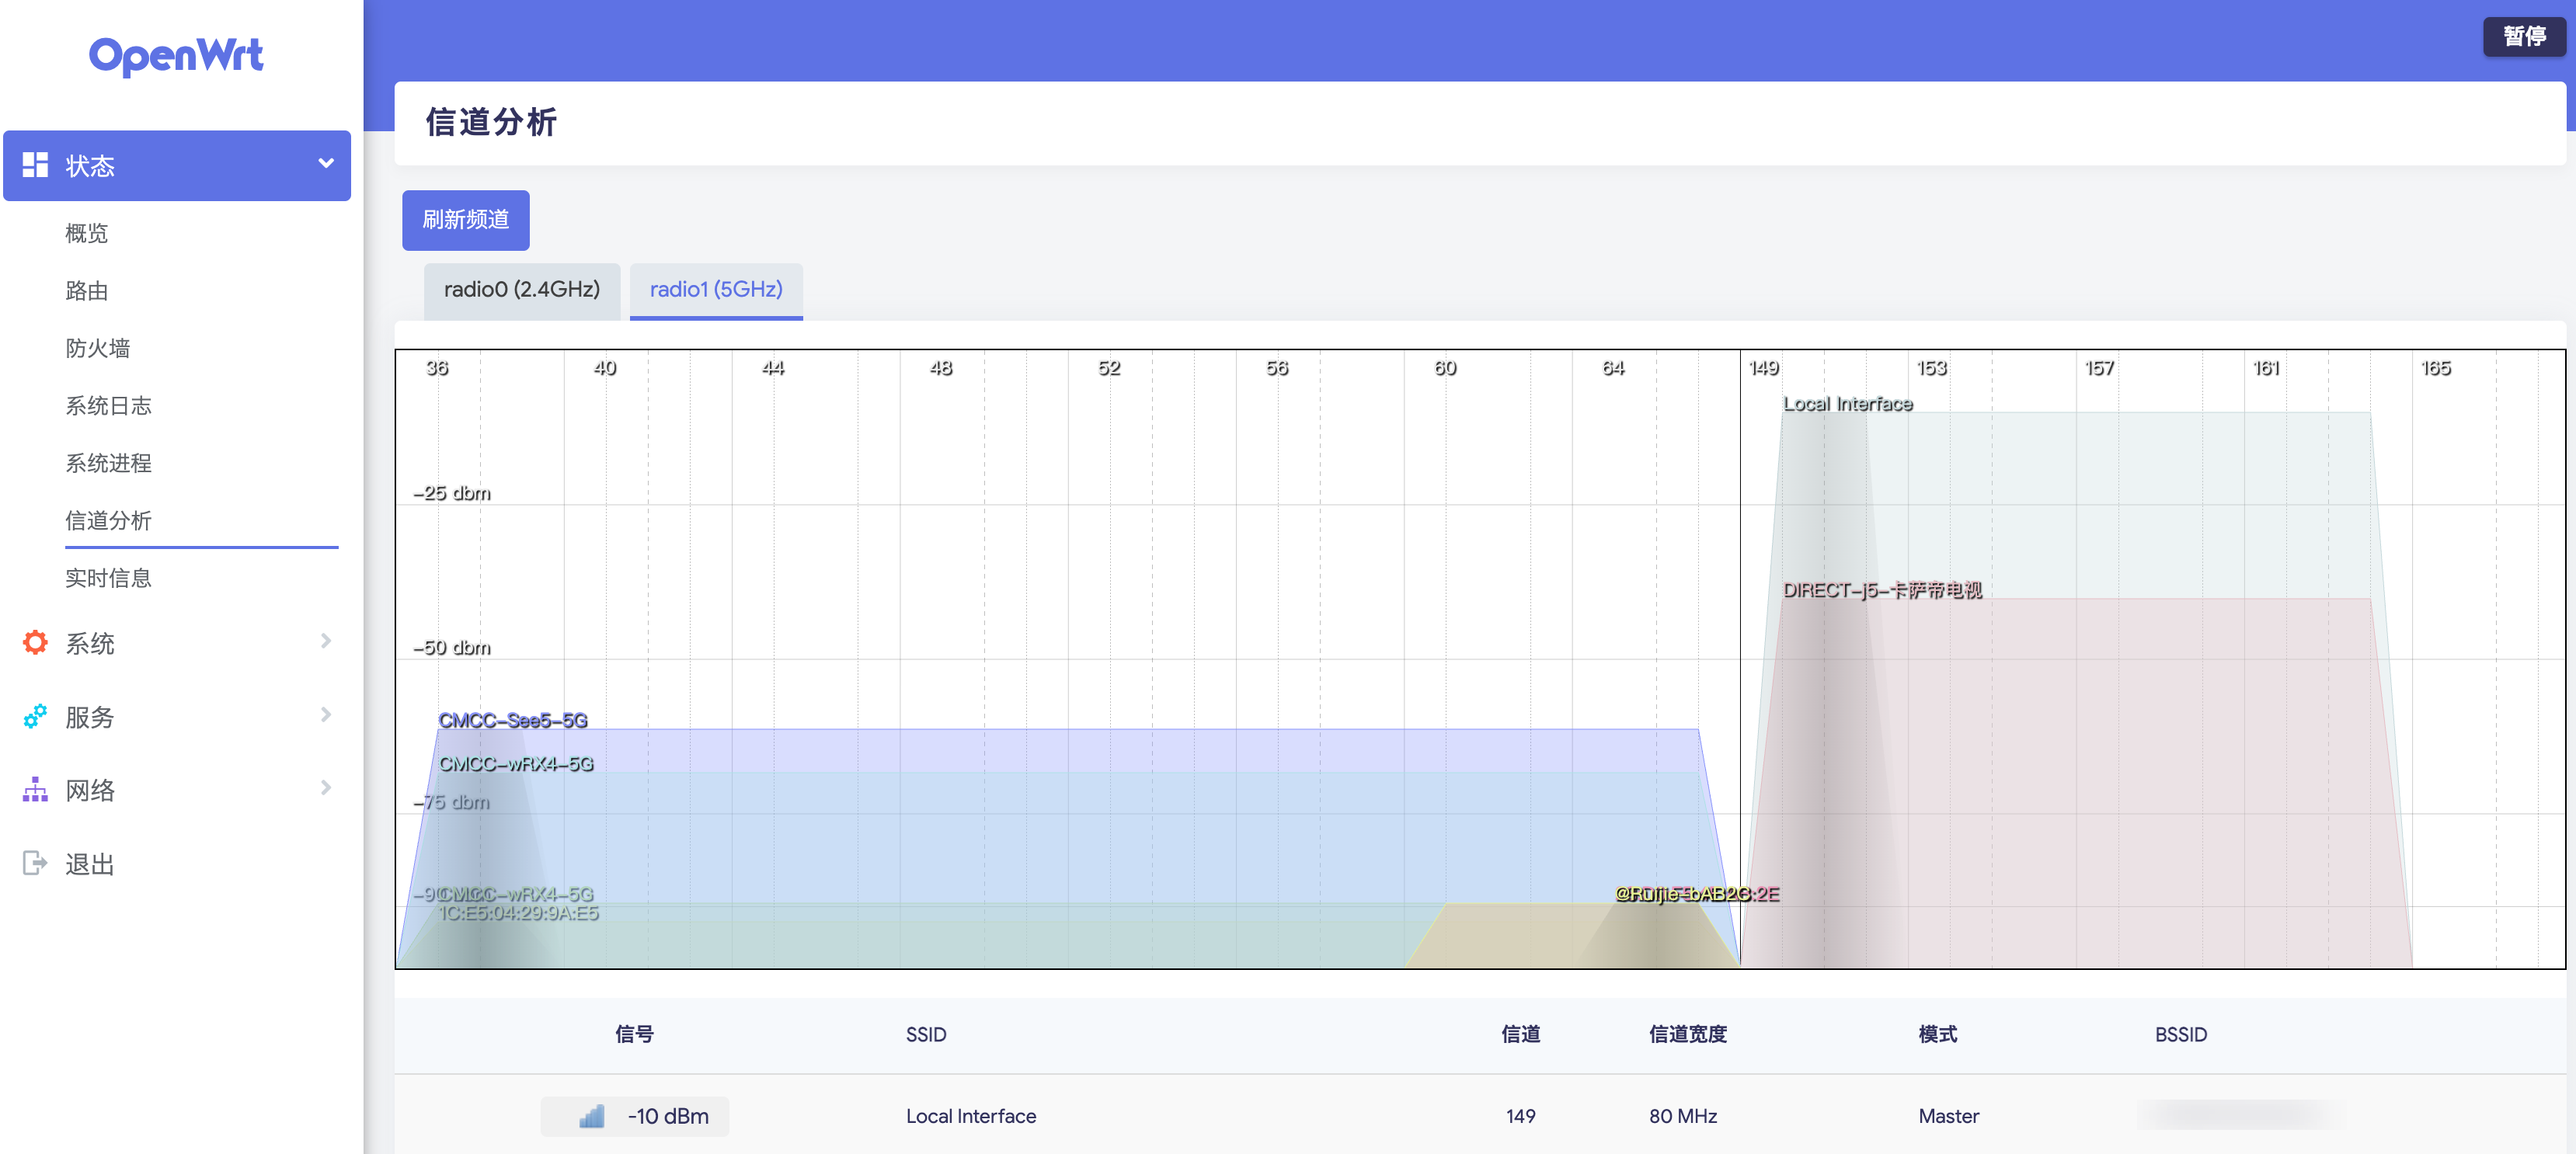Image resolution: width=2576 pixels, height=1154 pixels.
Task: Click the network topology icon
Action: [x=35, y=789]
